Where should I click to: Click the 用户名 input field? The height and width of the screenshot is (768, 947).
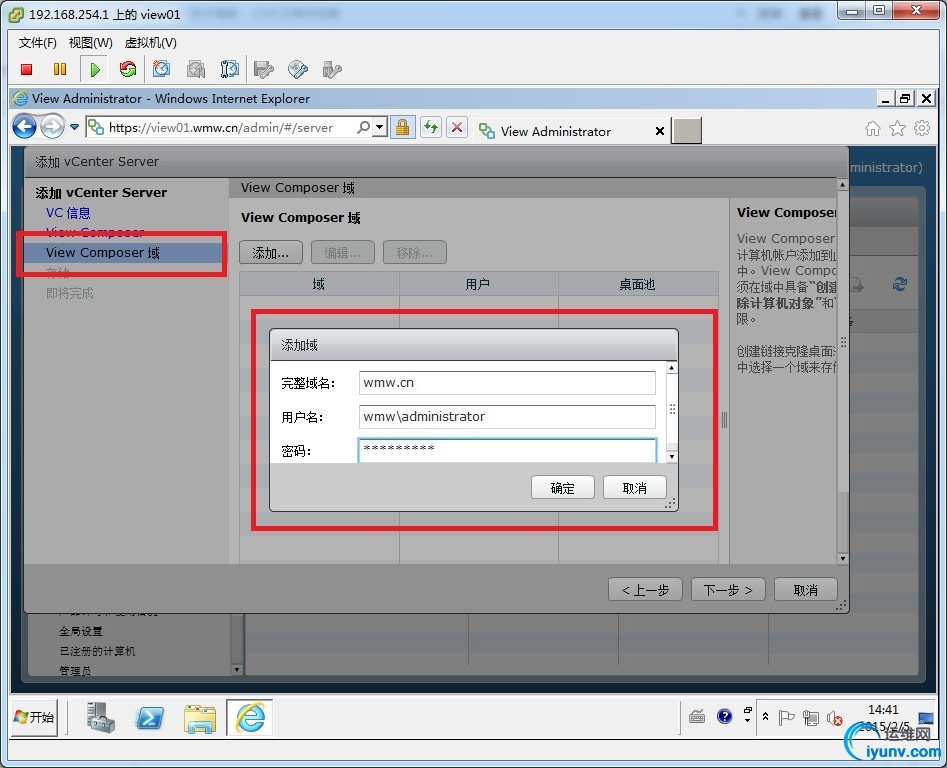click(x=507, y=417)
